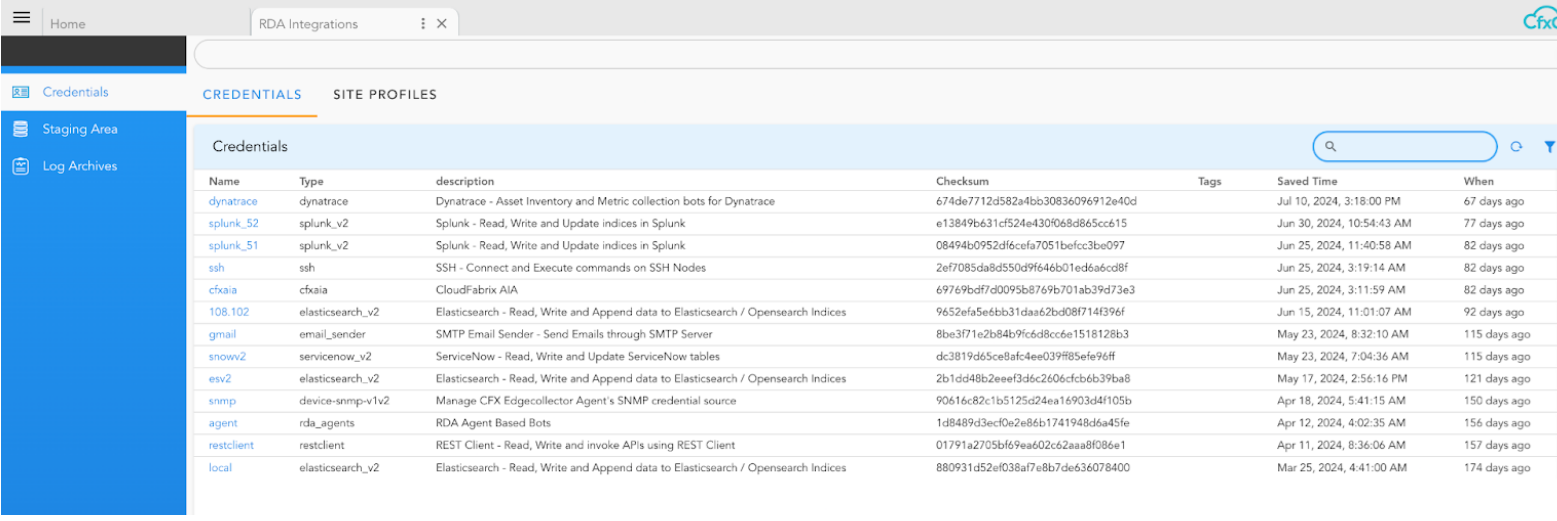Close the RDA Integrations tab
This screenshot has width=1557, height=521.
click(441, 24)
